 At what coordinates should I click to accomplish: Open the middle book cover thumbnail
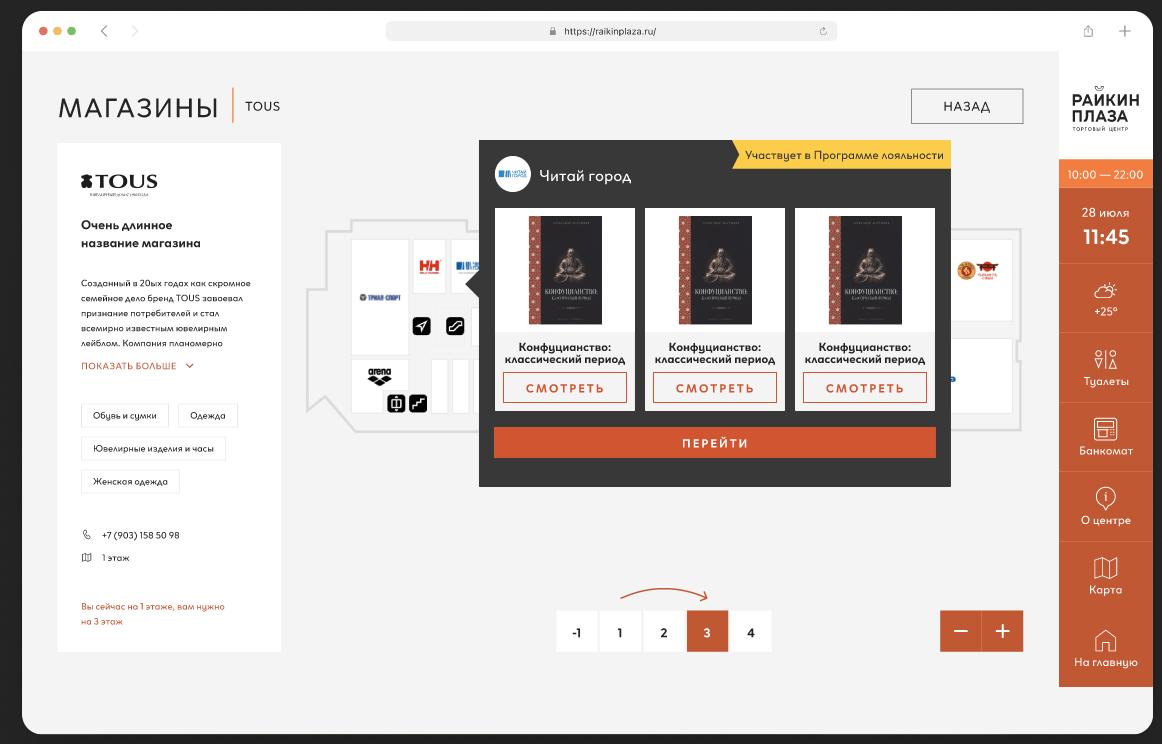tap(715, 270)
